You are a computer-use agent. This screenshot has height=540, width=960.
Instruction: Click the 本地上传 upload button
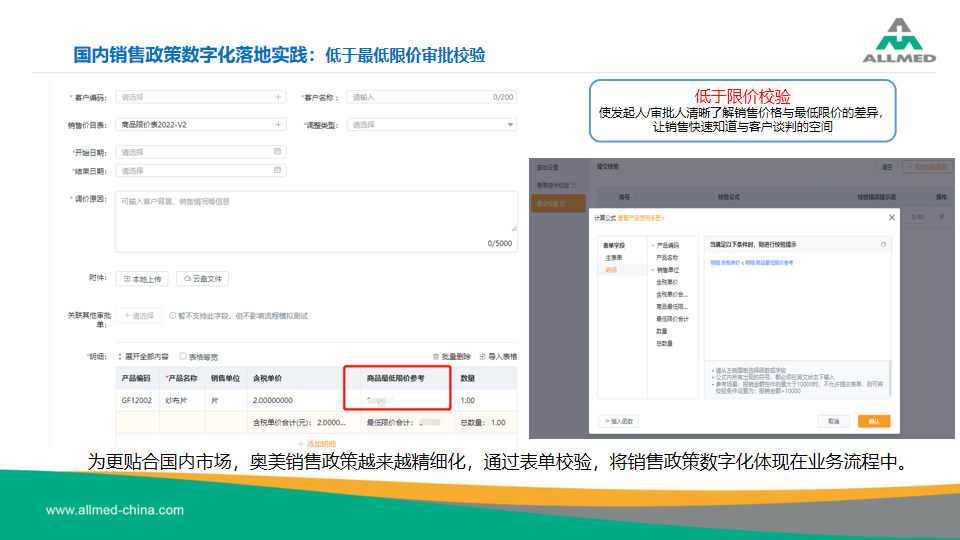(142, 279)
